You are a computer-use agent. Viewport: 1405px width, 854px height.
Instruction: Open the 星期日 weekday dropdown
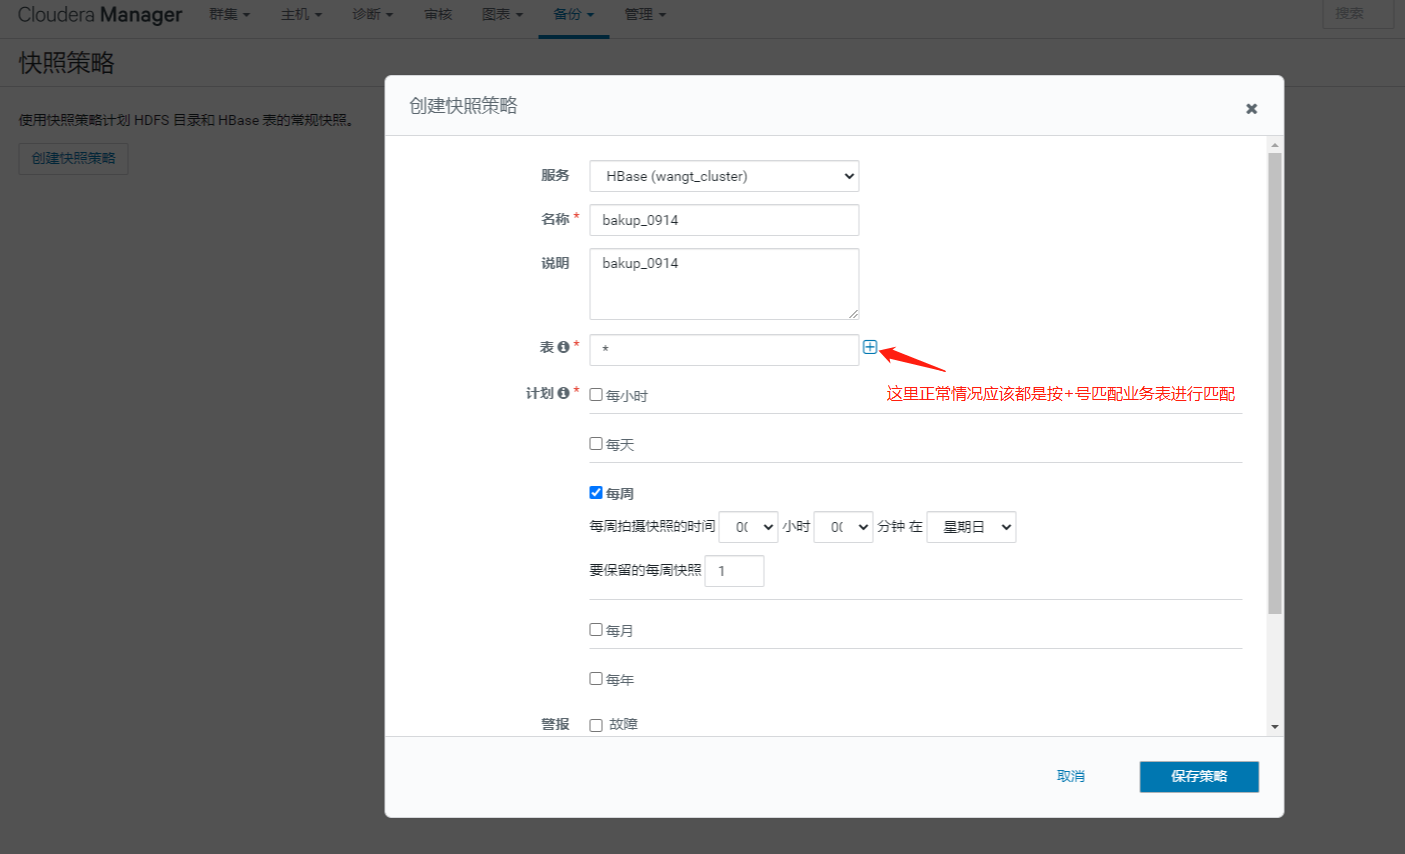971,527
